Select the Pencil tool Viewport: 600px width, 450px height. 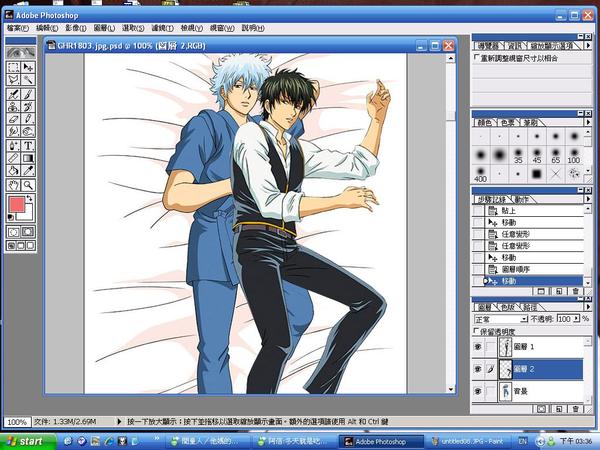[x=28, y=119]
